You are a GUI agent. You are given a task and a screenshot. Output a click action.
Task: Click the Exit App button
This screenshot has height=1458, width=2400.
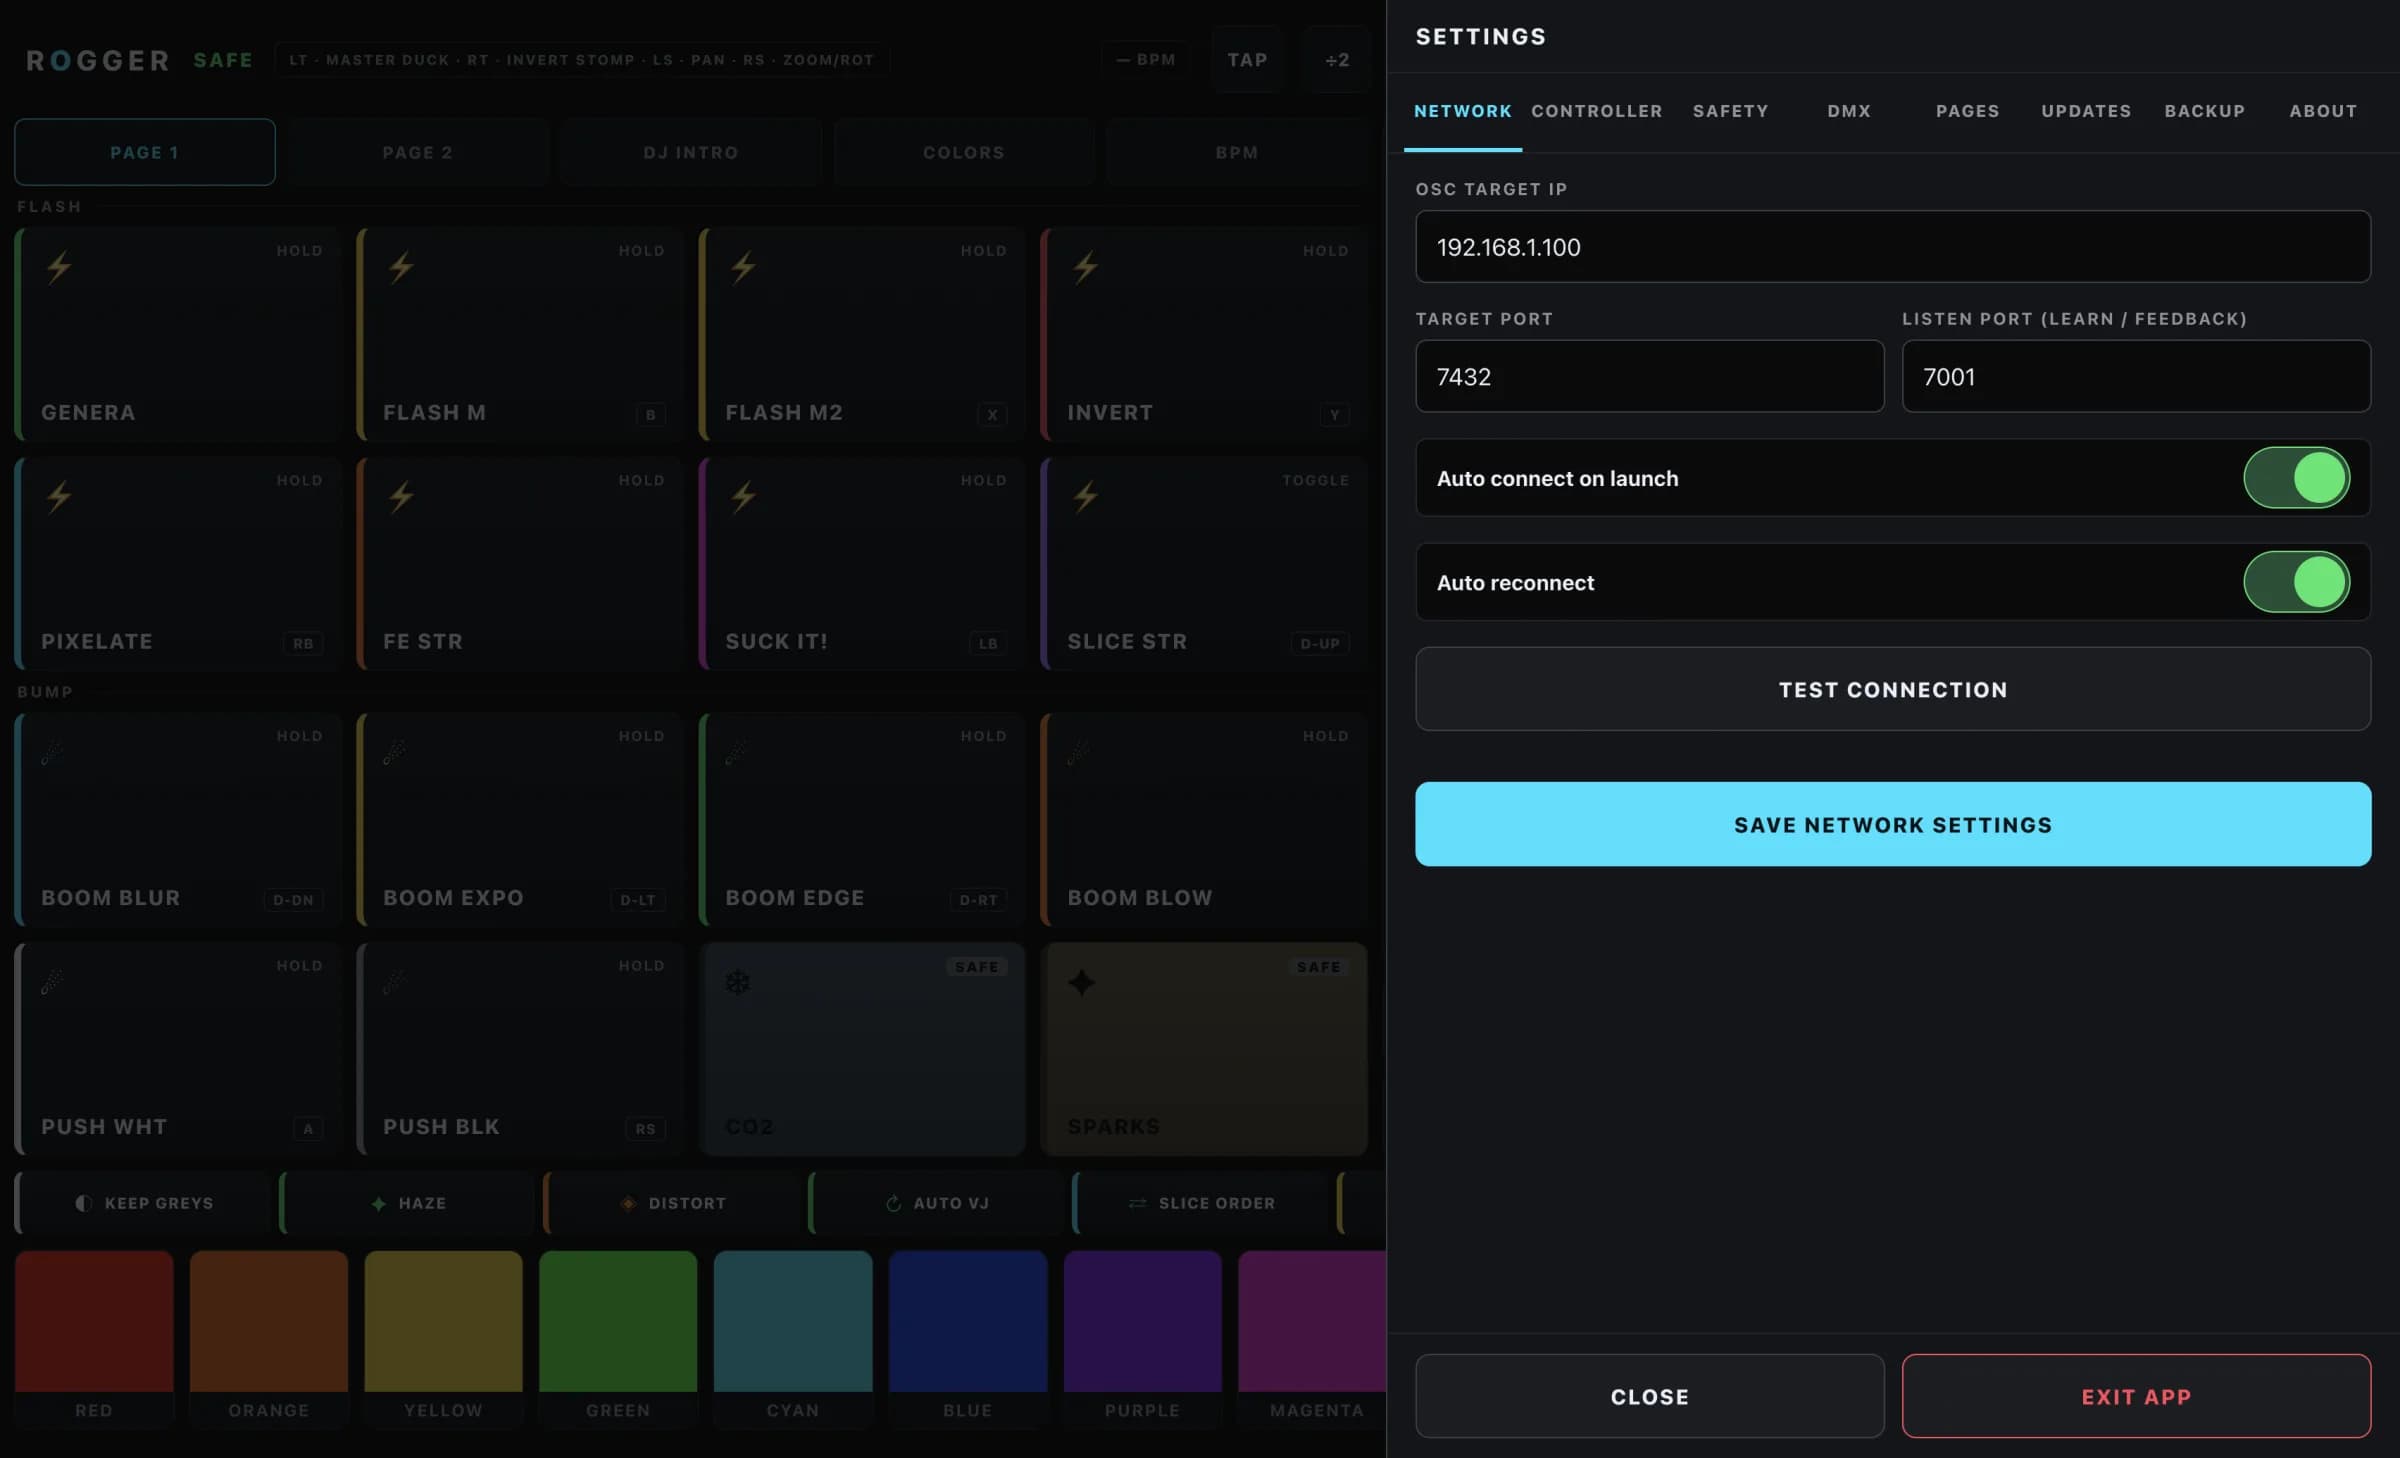coord(2136,1396)
